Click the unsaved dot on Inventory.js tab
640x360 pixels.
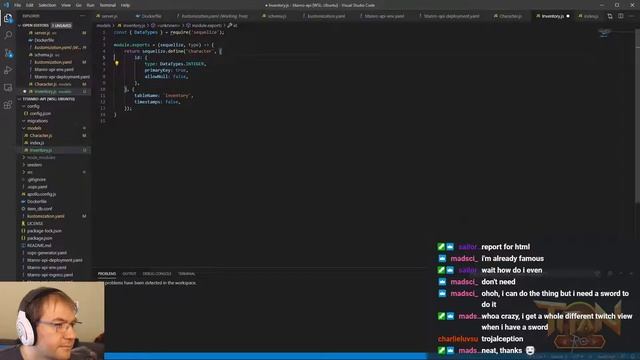[568, 16]
